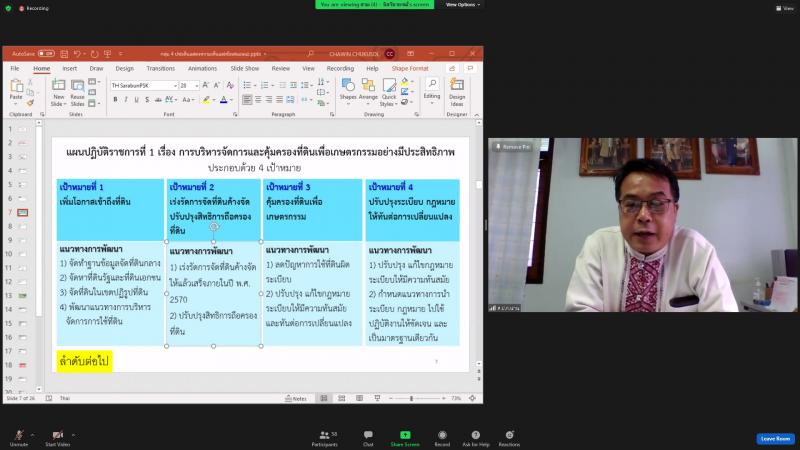This screenshot has height=450, width=800.
Task: Start slide show from status bar icon
Action: 377,398
